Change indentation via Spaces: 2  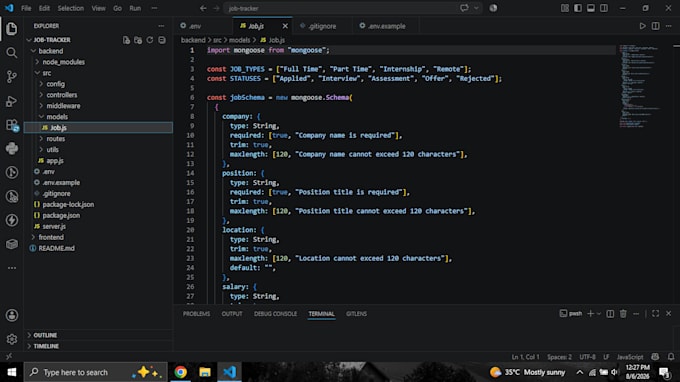559,357
